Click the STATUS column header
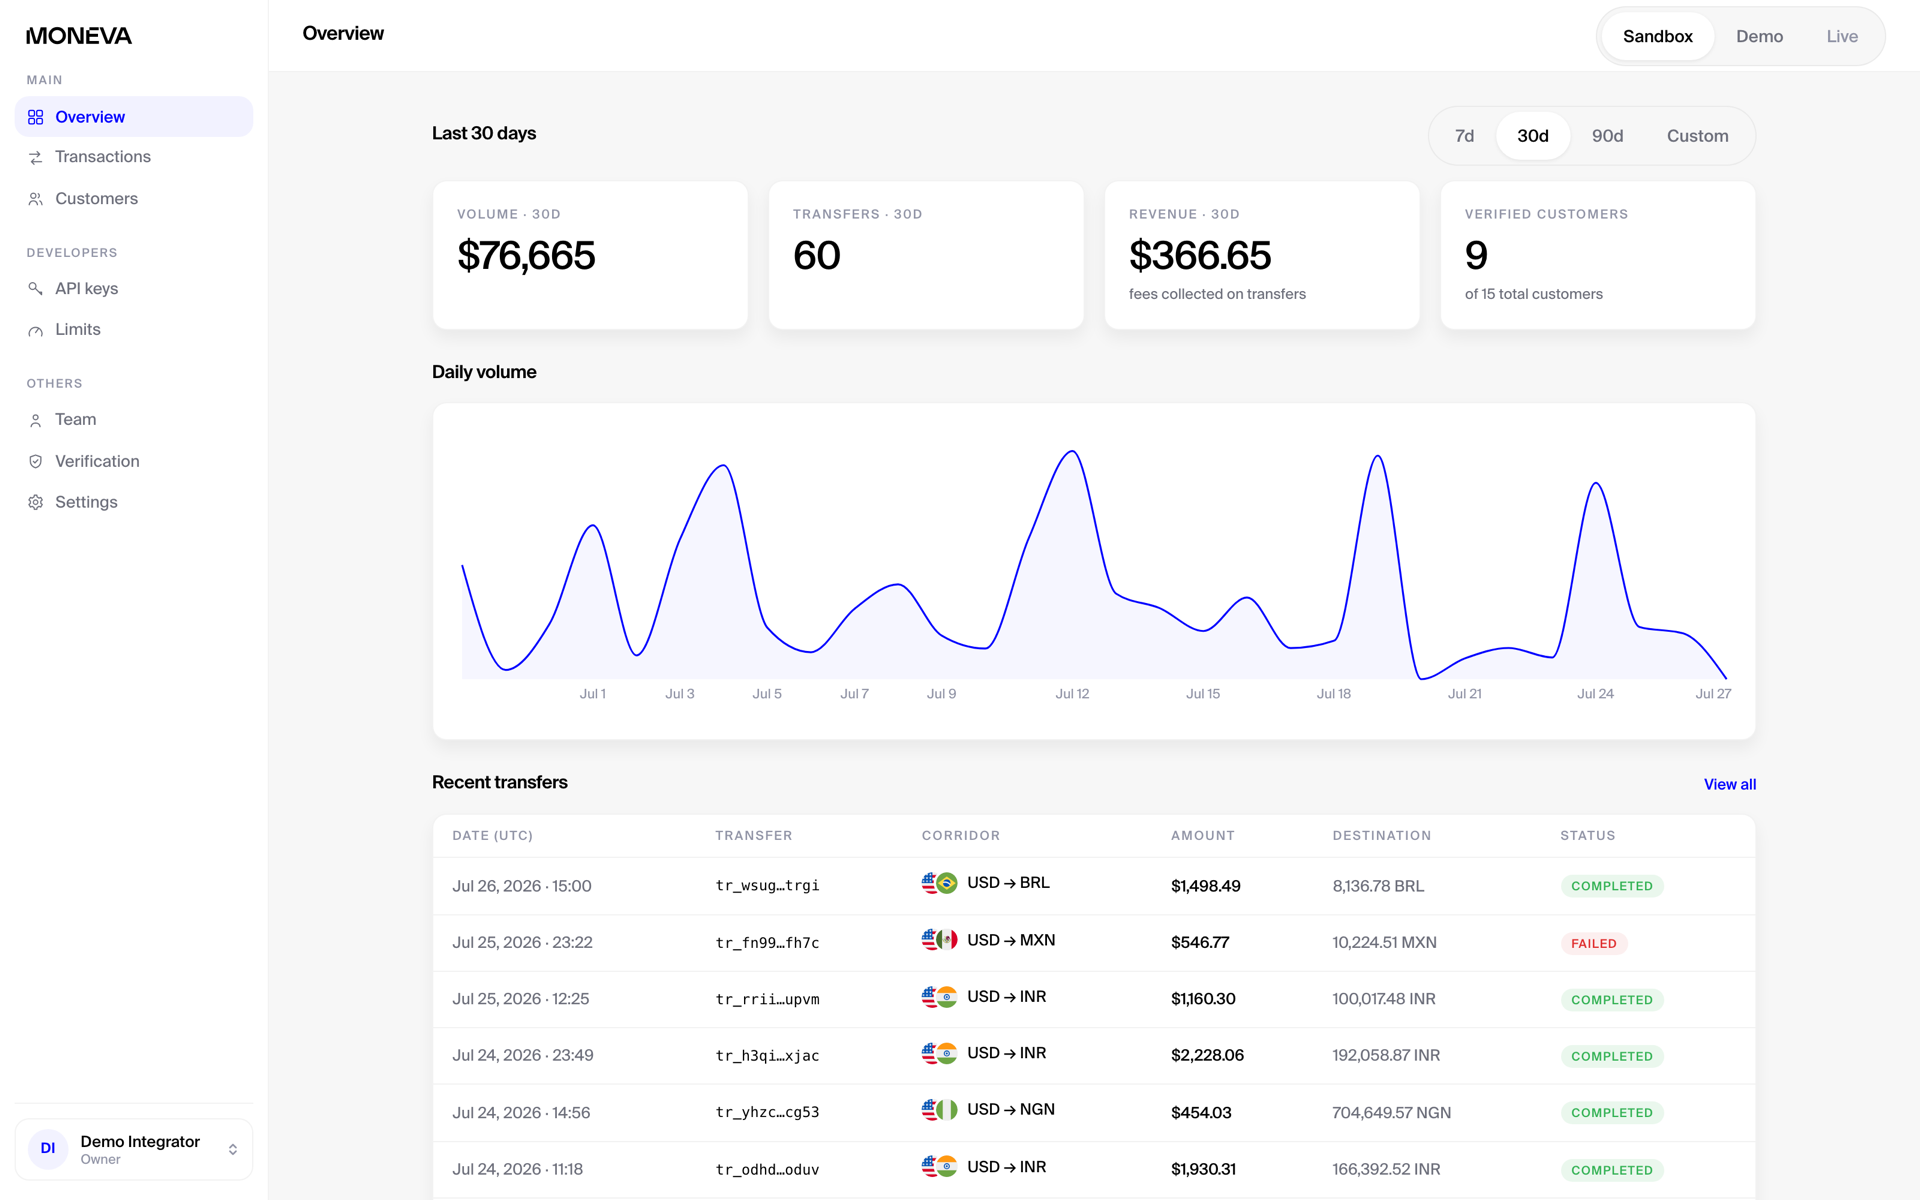This screenshot has height=1200, width=1920. (1588, 835)
